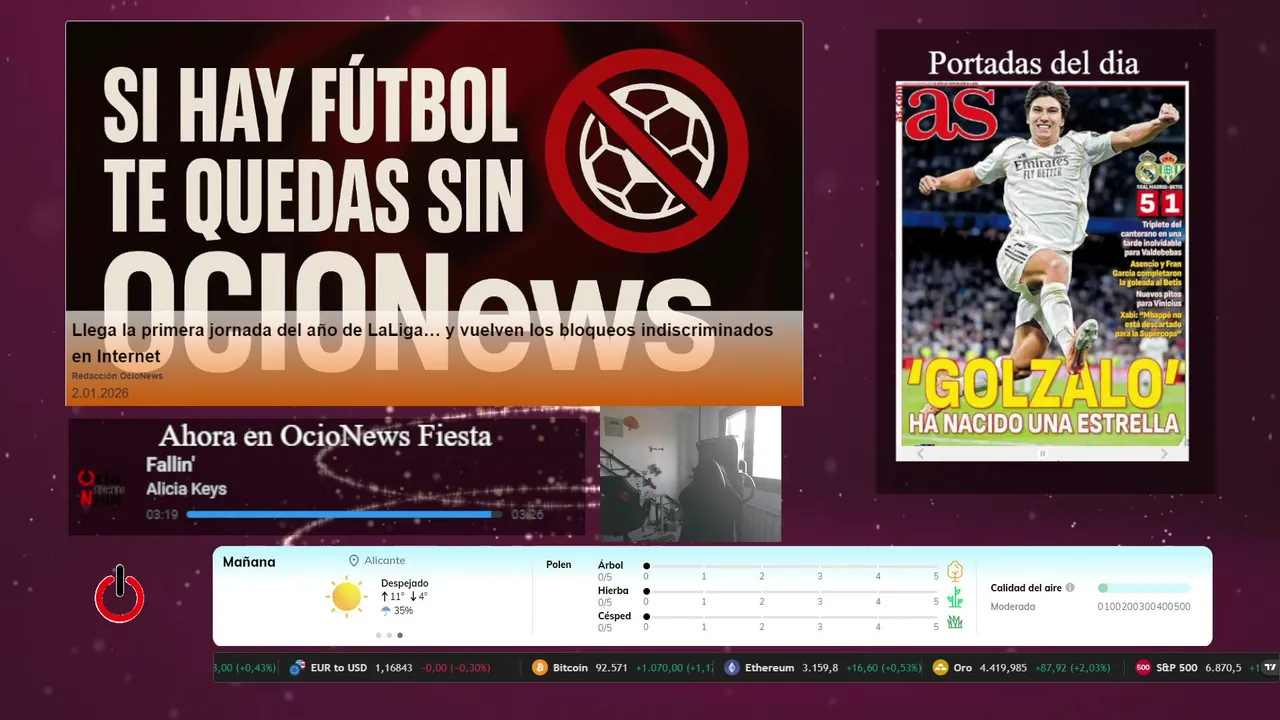Click the Real Betis crest on the cover
This screenshot has width=1280, height=720.
[x=1170, y=167]
